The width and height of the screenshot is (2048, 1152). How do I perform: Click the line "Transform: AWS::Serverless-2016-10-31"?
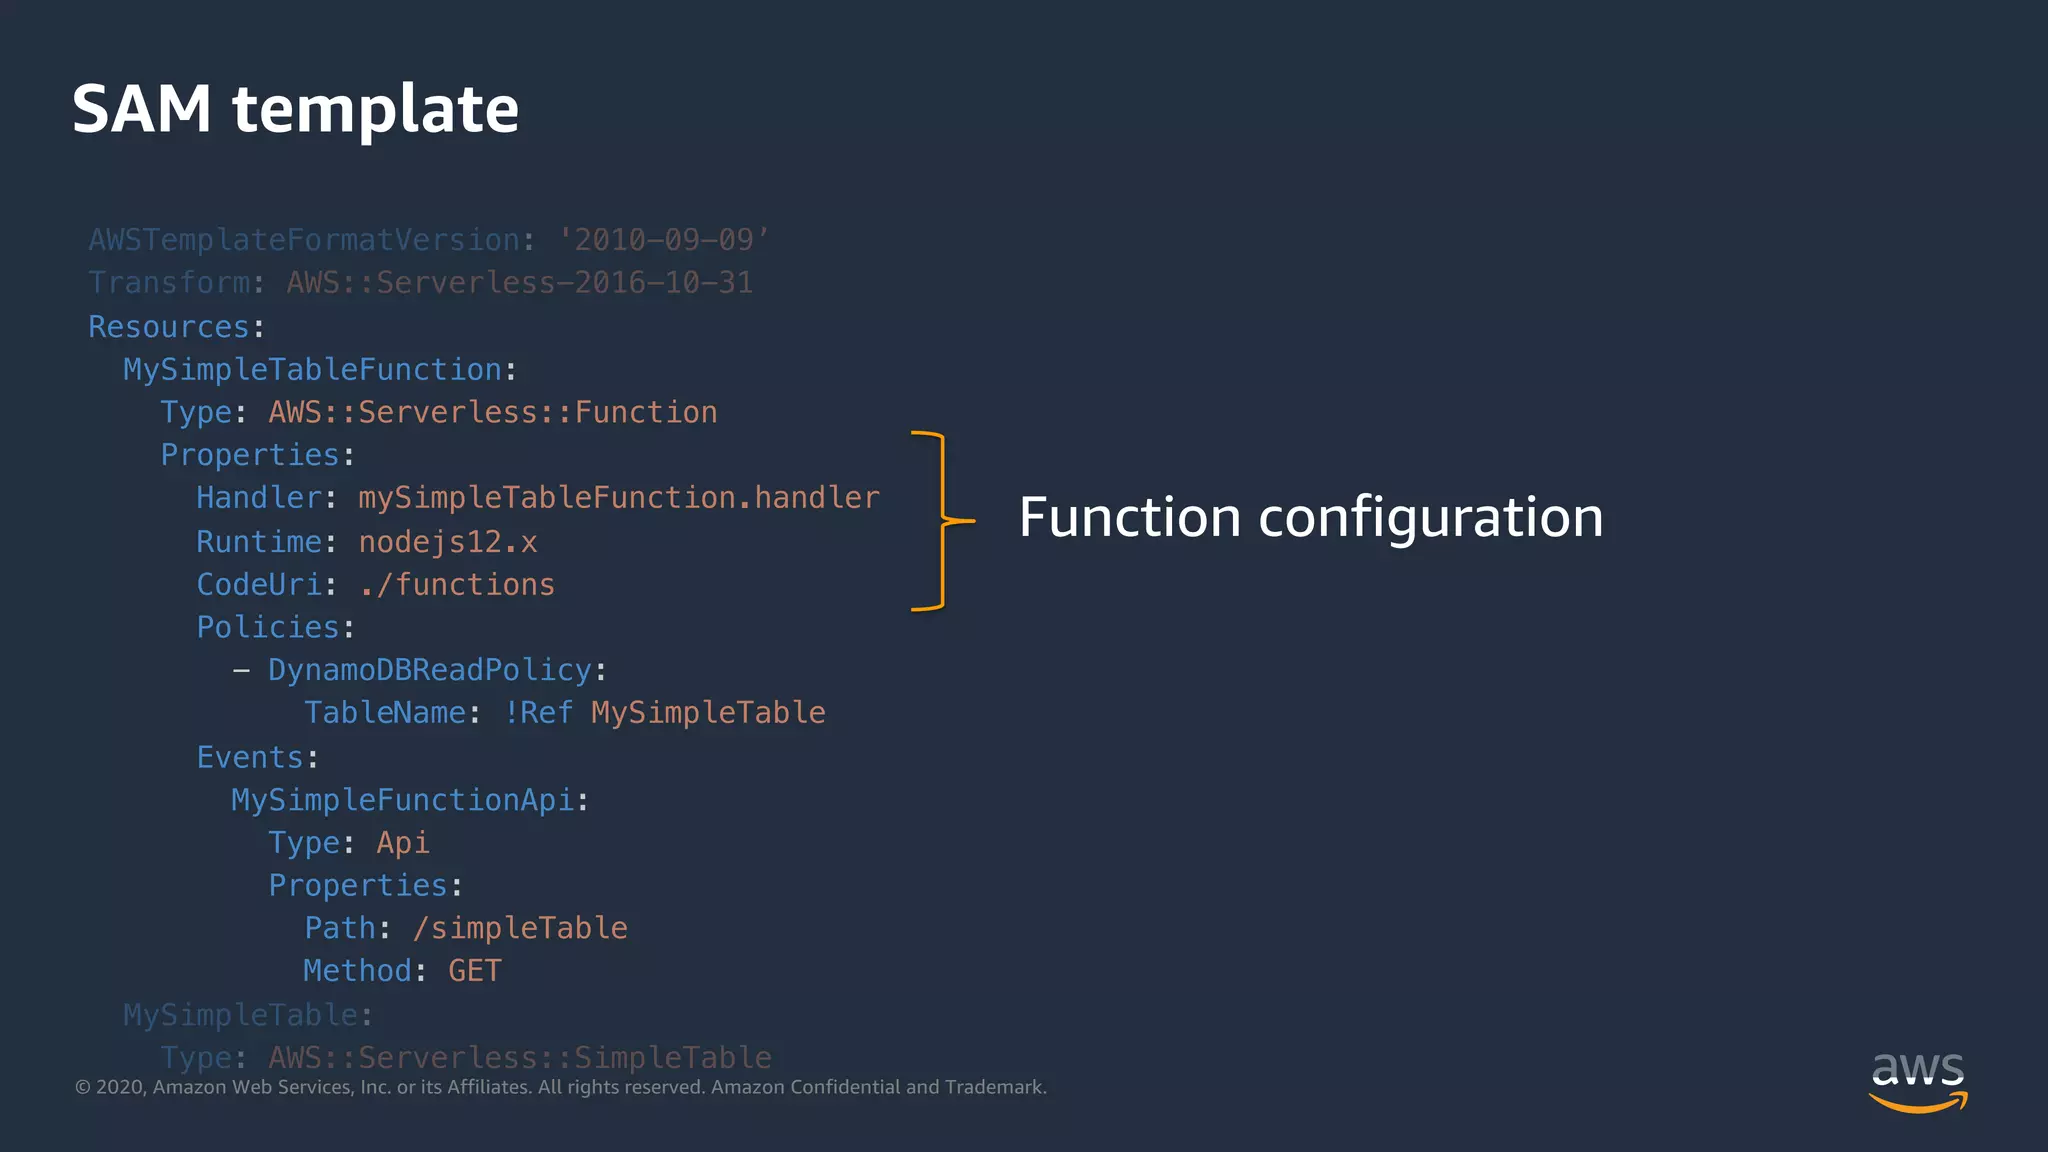[x=421, y=283]
